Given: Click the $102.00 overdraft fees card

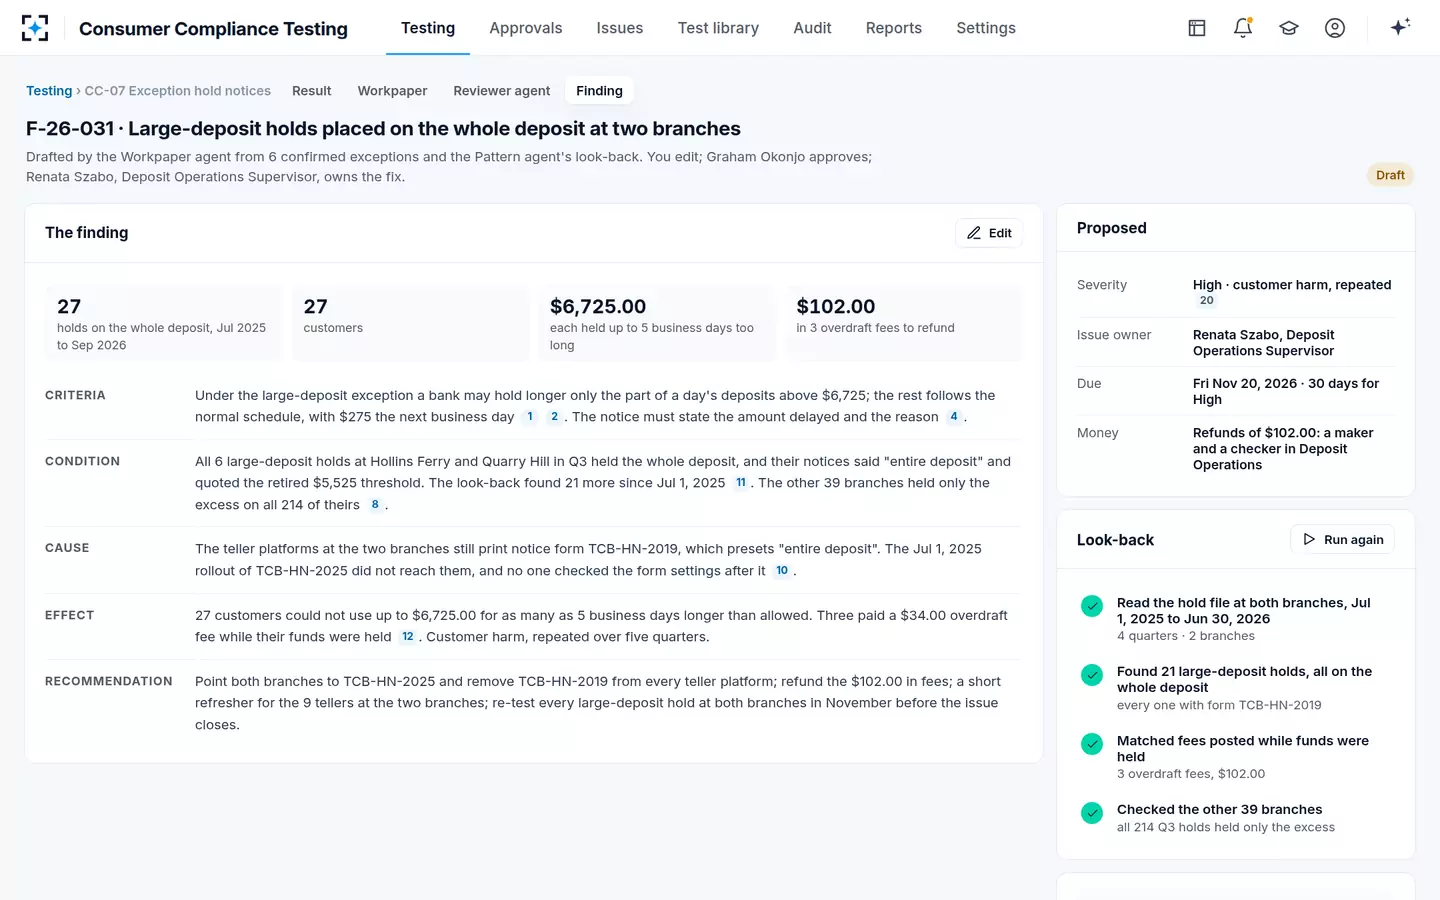Looking at the screenshot, I should [x=903, y=324].
